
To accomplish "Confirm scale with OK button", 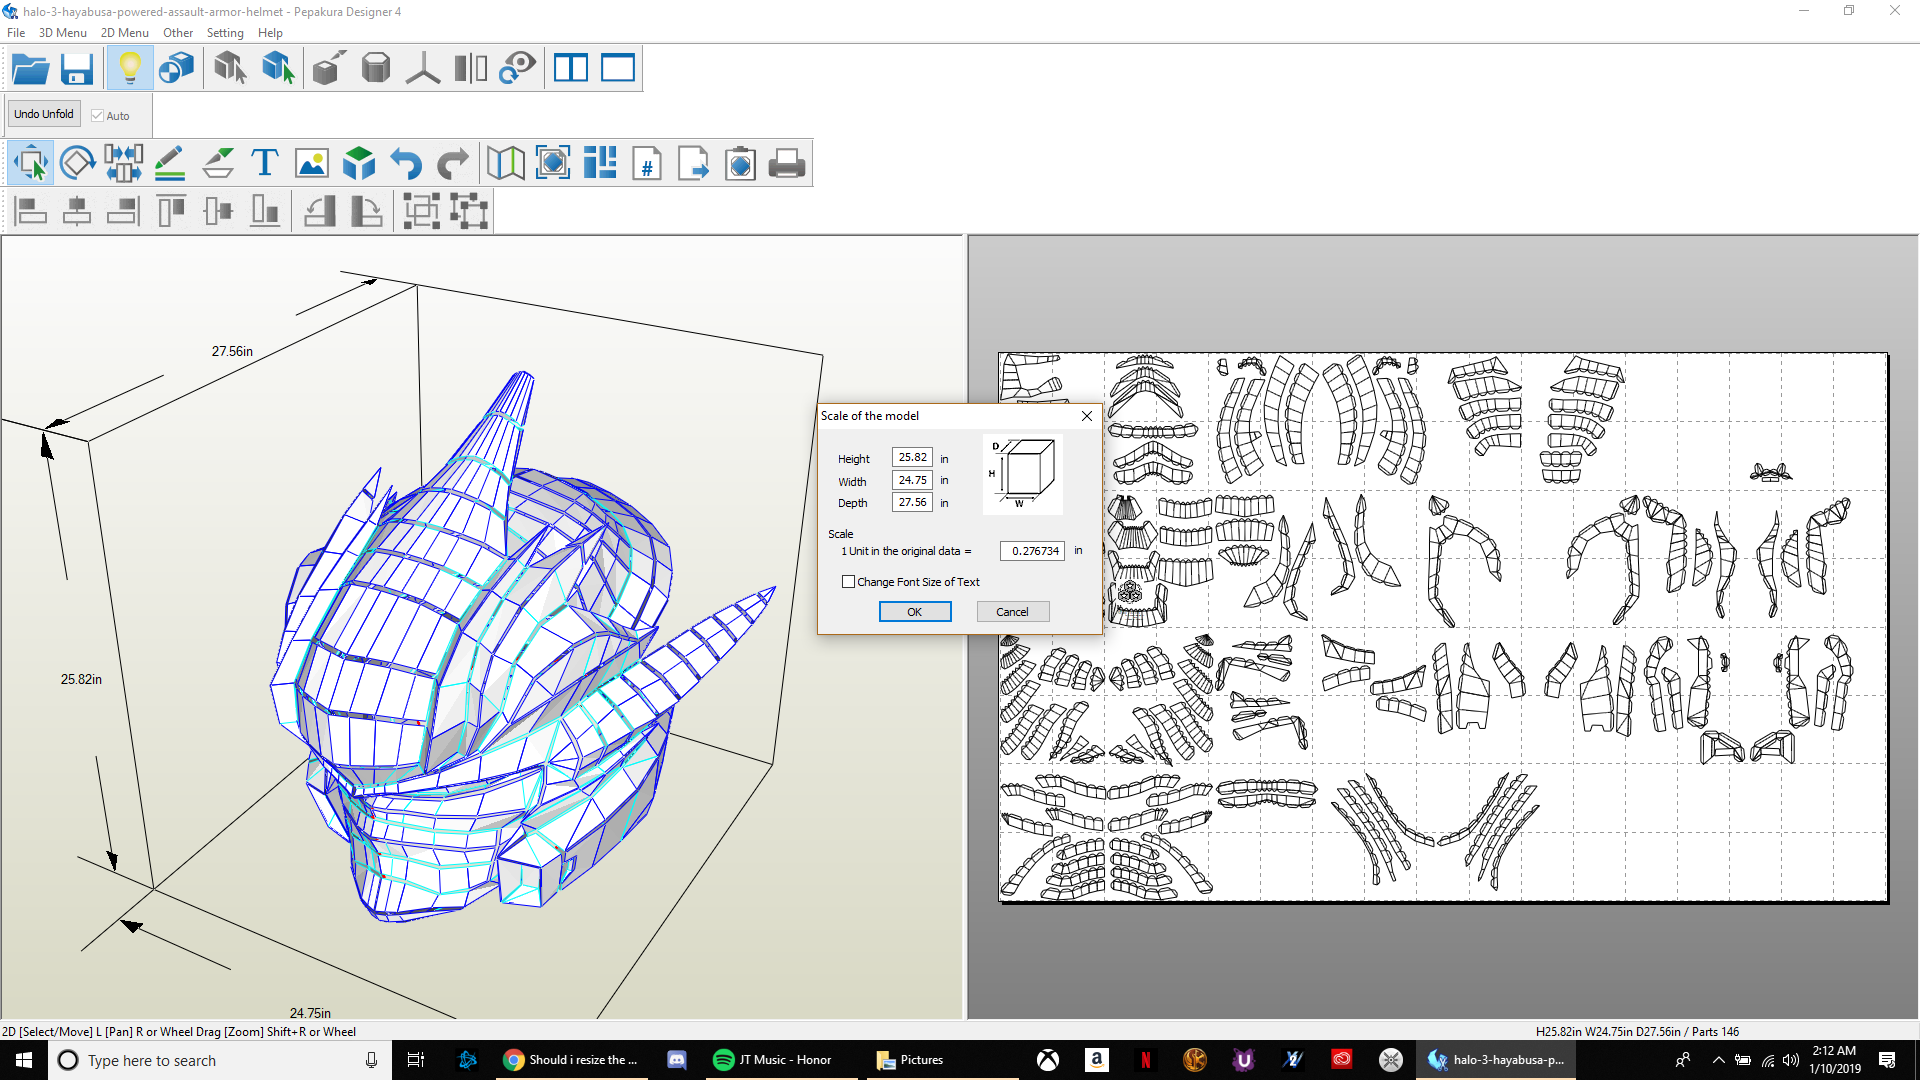I will pos(915,612).
